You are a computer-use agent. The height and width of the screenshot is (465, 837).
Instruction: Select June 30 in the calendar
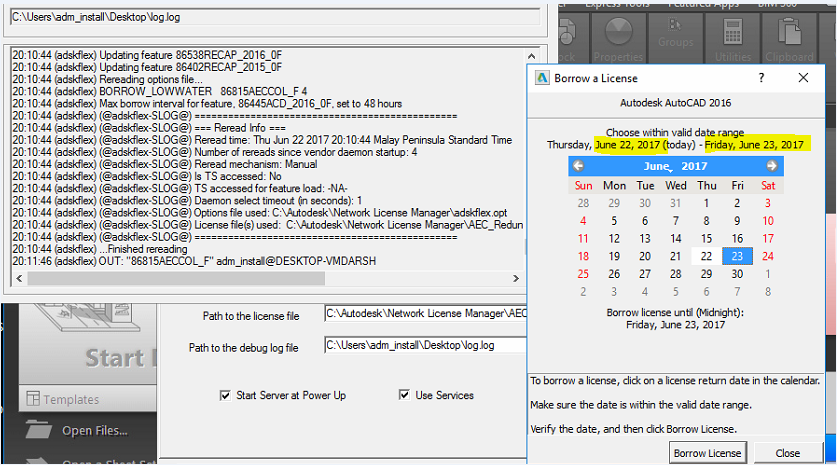737,274
